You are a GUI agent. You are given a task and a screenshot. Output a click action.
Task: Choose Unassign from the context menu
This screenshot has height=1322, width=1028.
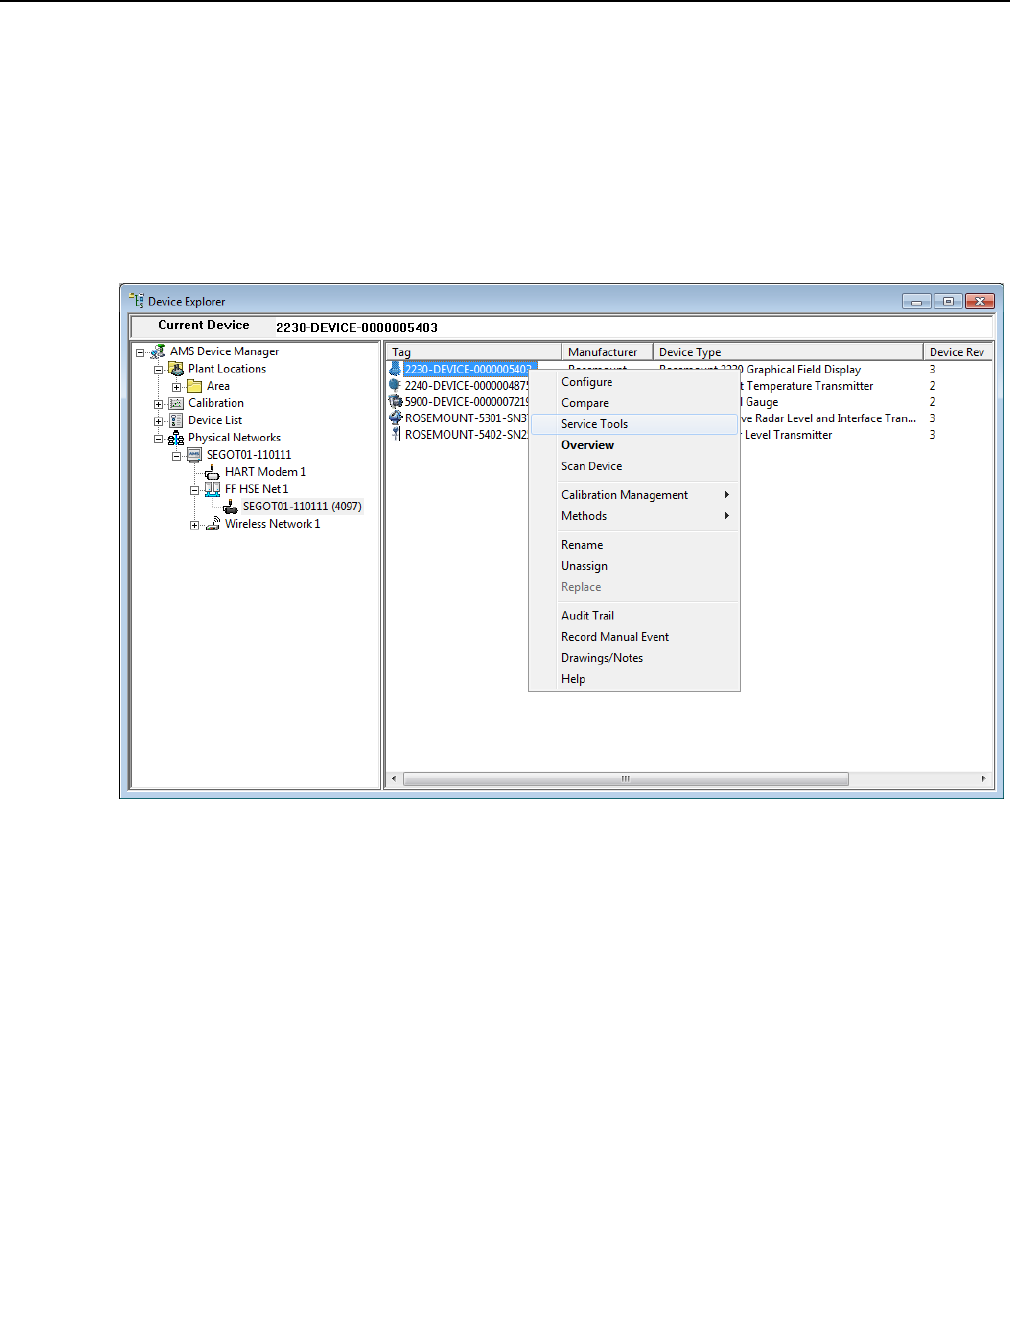click(634, 566)
